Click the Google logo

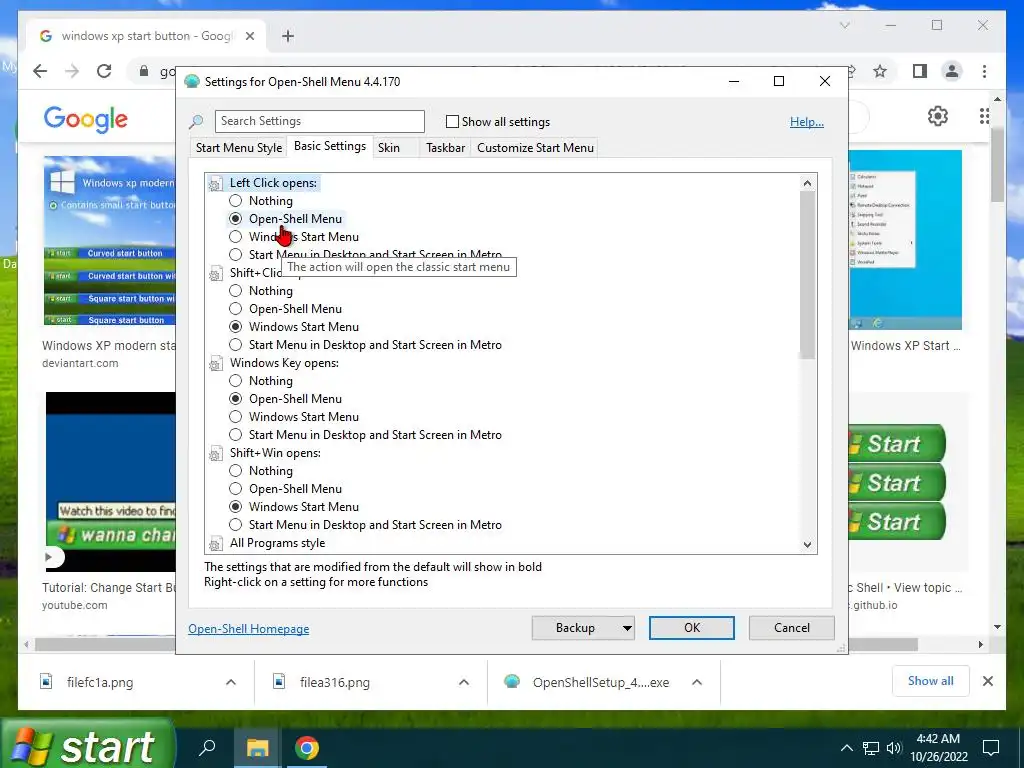coord(86,119)
